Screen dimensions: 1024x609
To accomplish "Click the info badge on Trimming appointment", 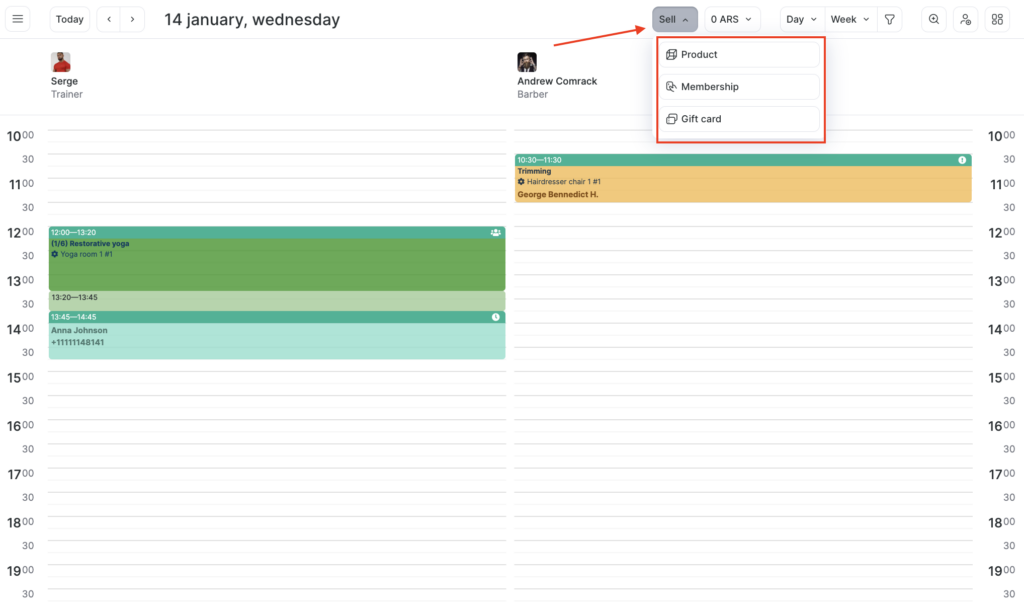I will click(x=962, y=160).
